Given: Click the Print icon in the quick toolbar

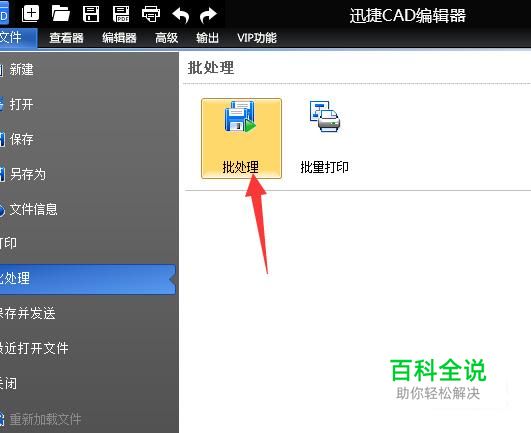Looking at the screenshot, I should [151, 14].
